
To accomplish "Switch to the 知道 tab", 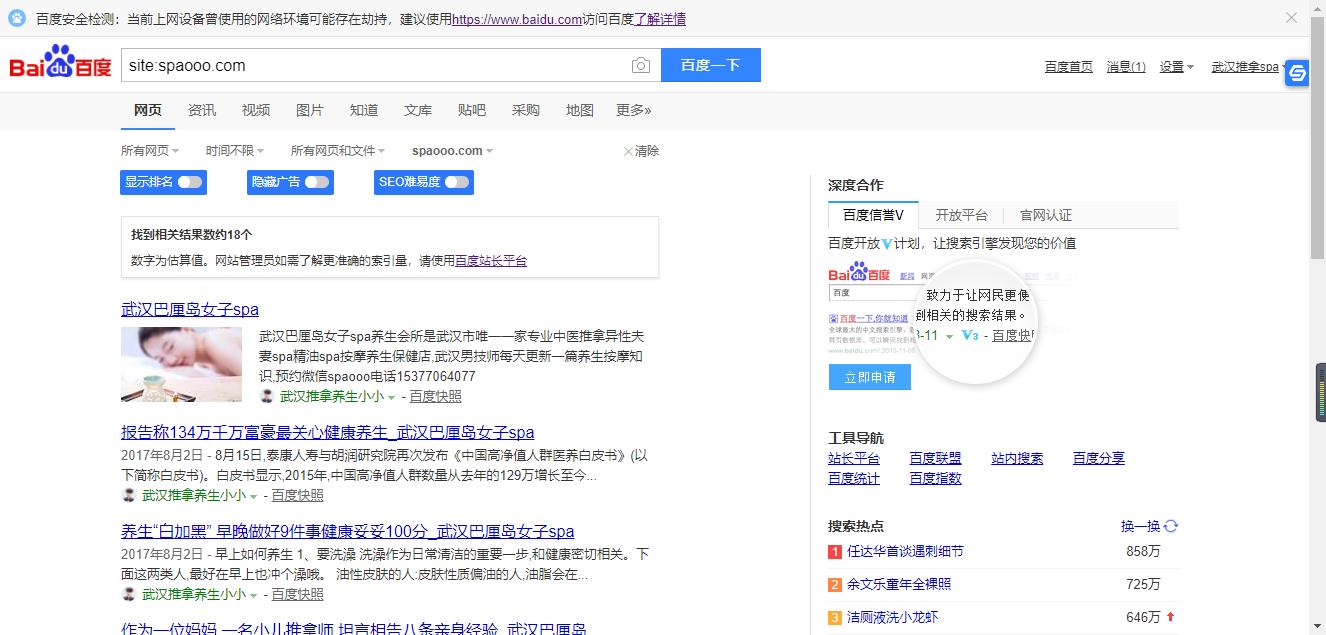I will click(x=364, y=110).
